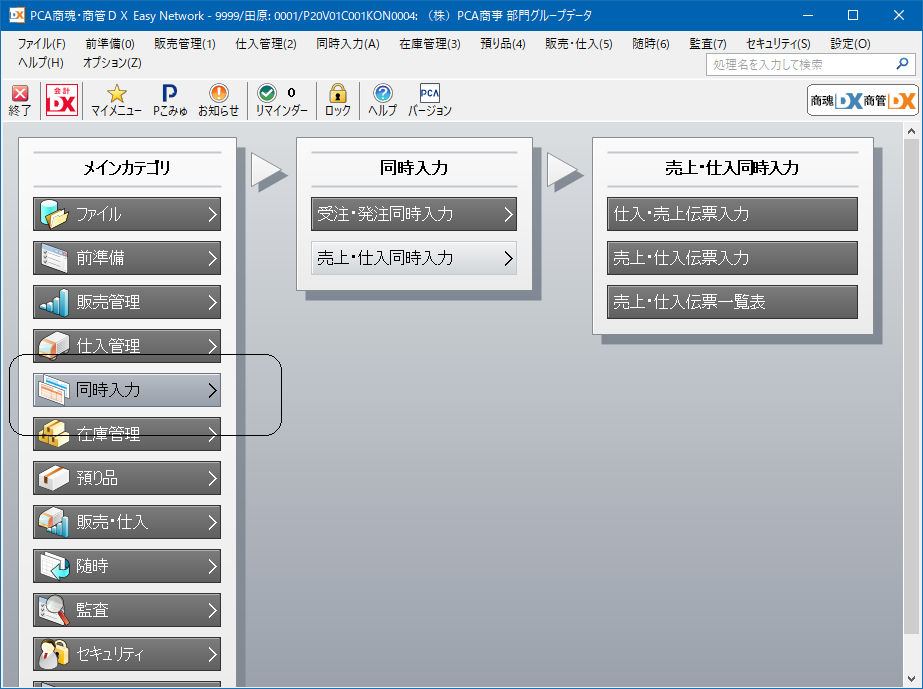Click the PCみゅ icon
Viewport: 923px width, 689px height.
pos(170,101)
